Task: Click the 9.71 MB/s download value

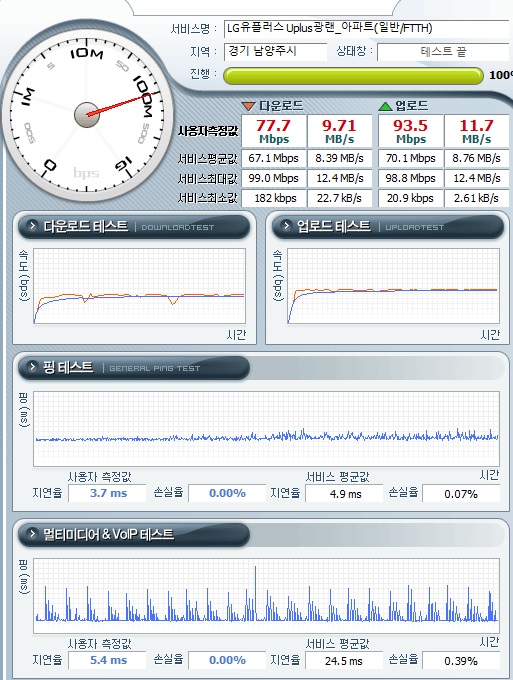Action: [x=340, y=131]
